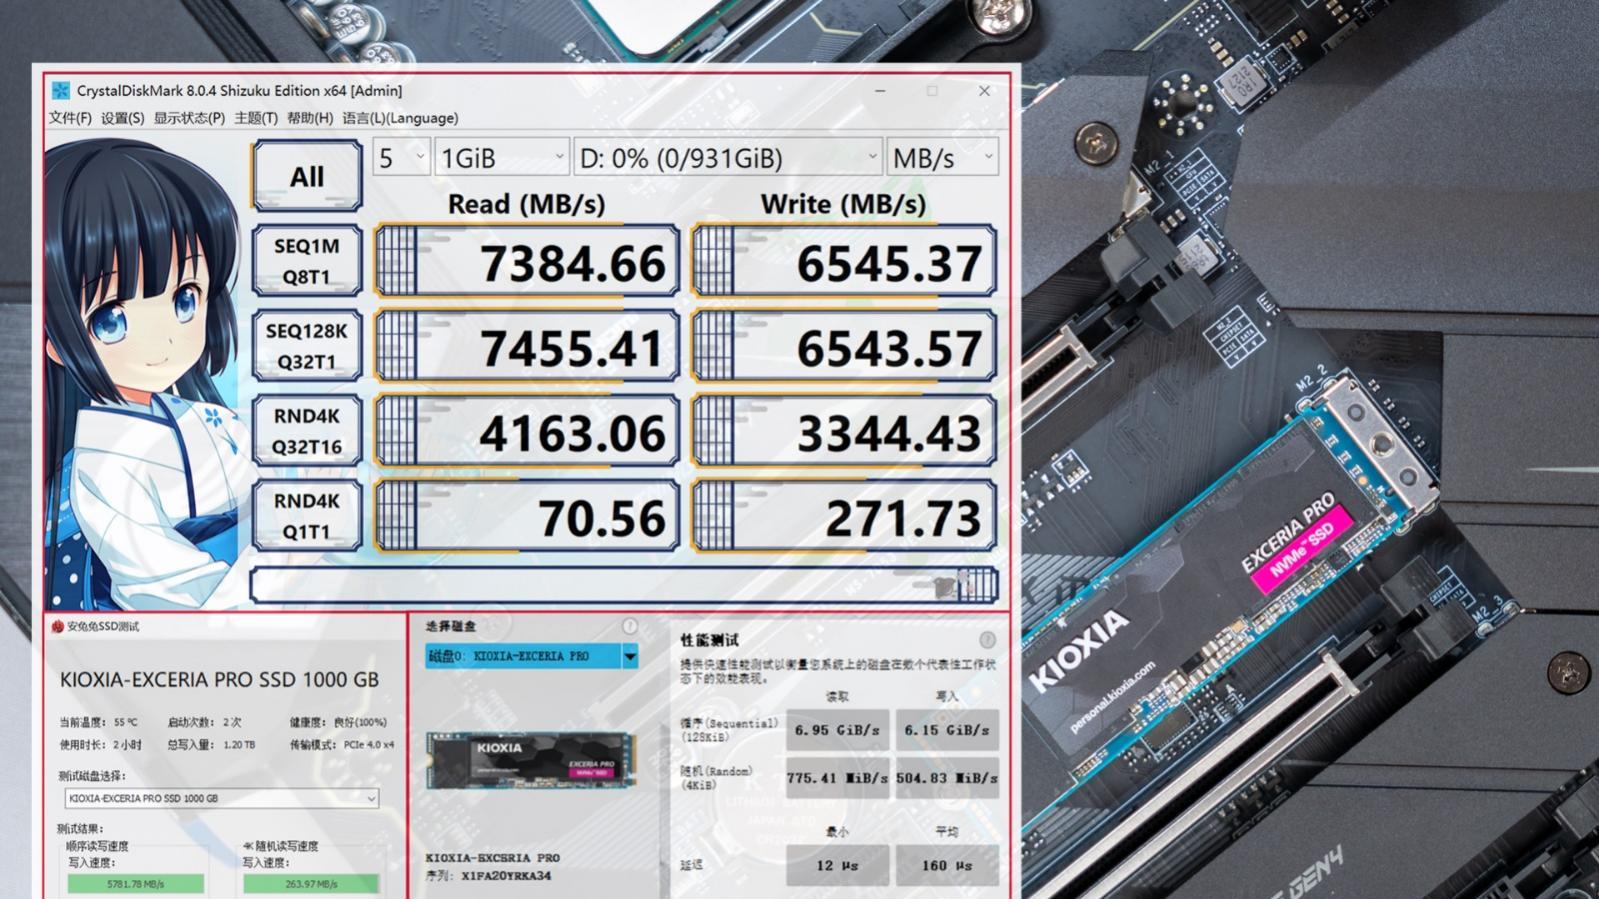This screenshot has width=1599, height=899.
Task: Open the 帮助(H) menu
Action: 310,118
